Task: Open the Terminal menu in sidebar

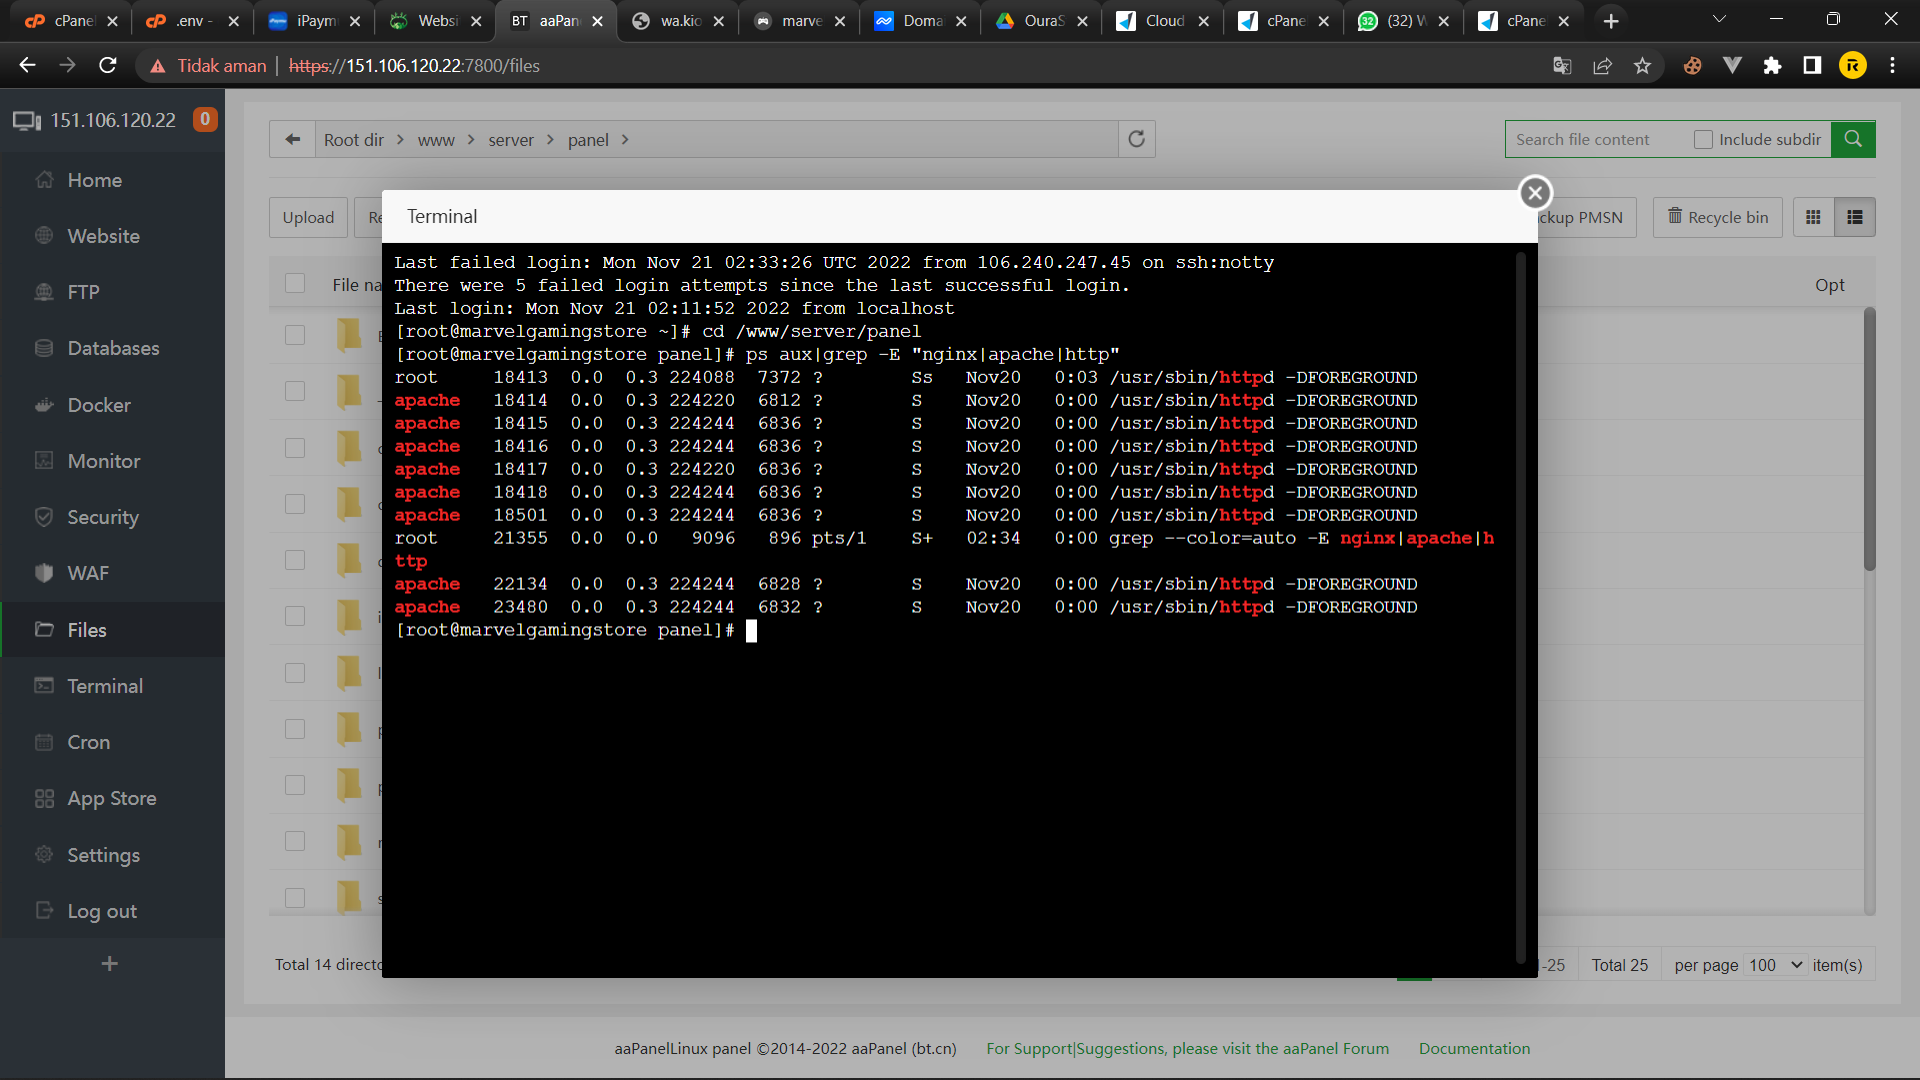Action: (105, 686)
